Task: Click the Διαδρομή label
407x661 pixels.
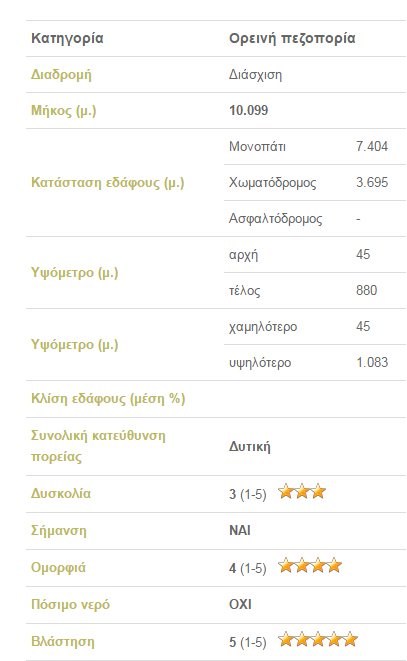Action: [61, 75]
